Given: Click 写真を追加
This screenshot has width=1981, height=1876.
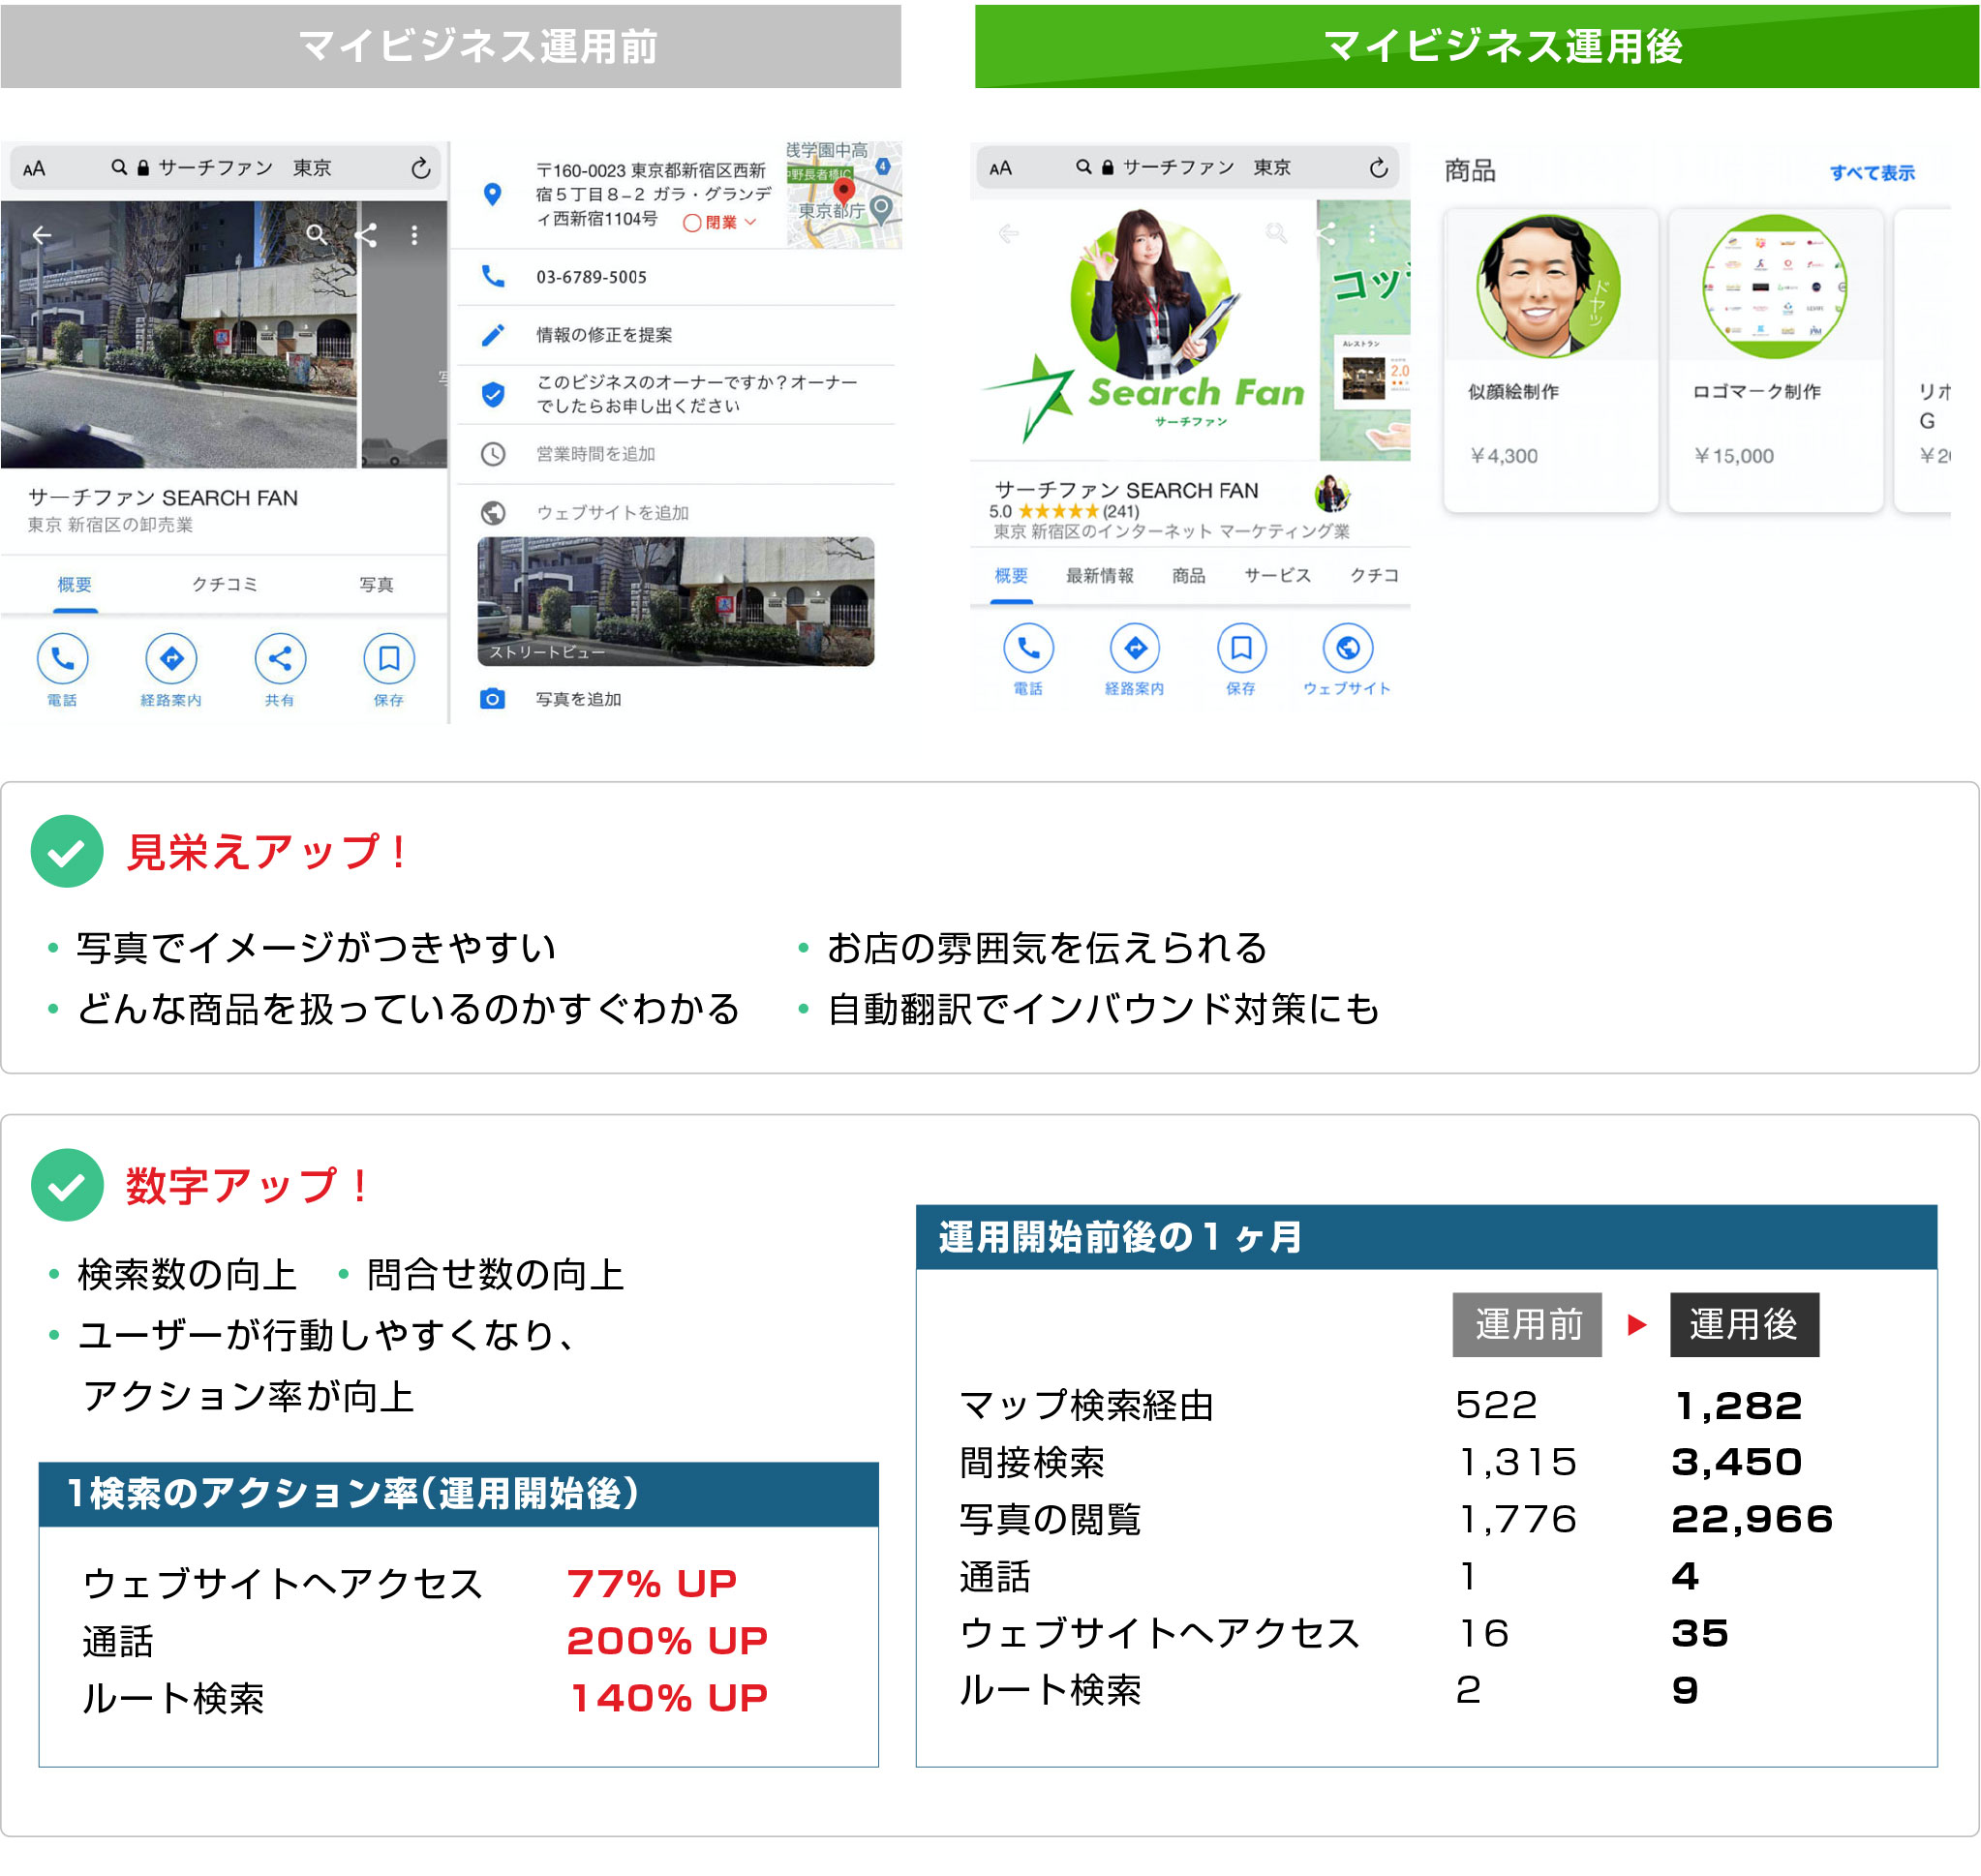Looking at the screenshot, I should [x=578, y=699].
